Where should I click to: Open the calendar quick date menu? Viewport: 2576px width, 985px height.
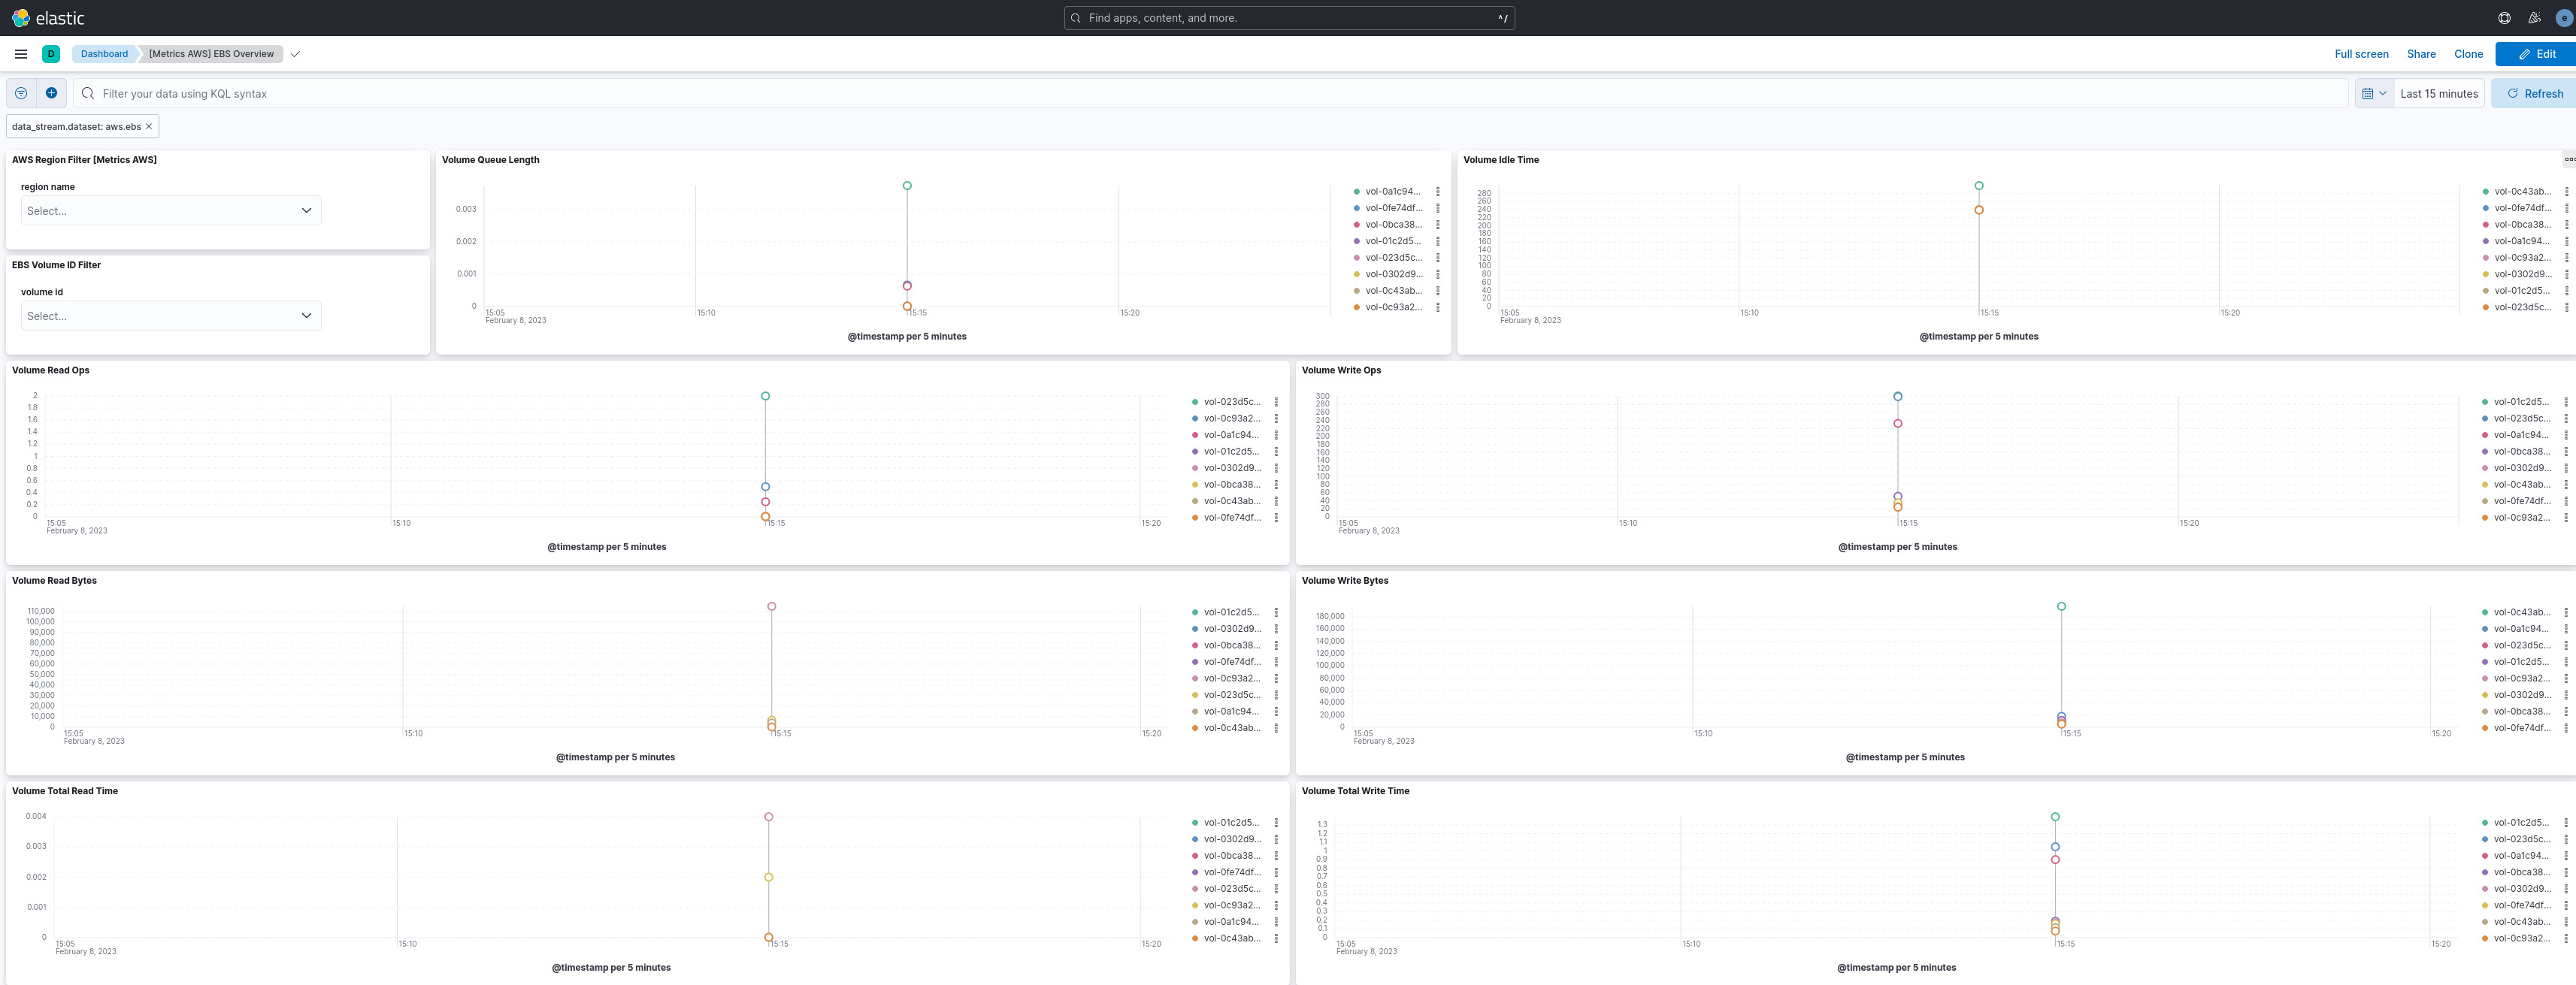tap(2374, 93)
